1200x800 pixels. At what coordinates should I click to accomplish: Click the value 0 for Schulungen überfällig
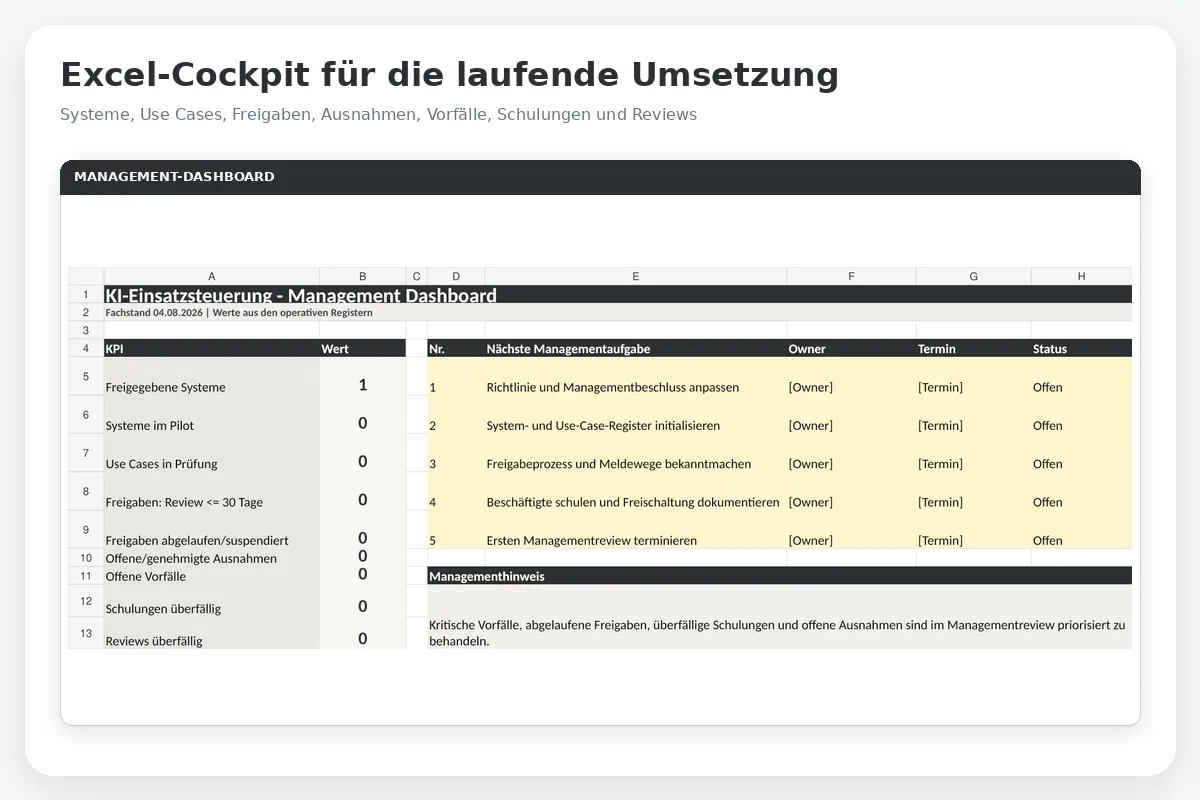362,601
